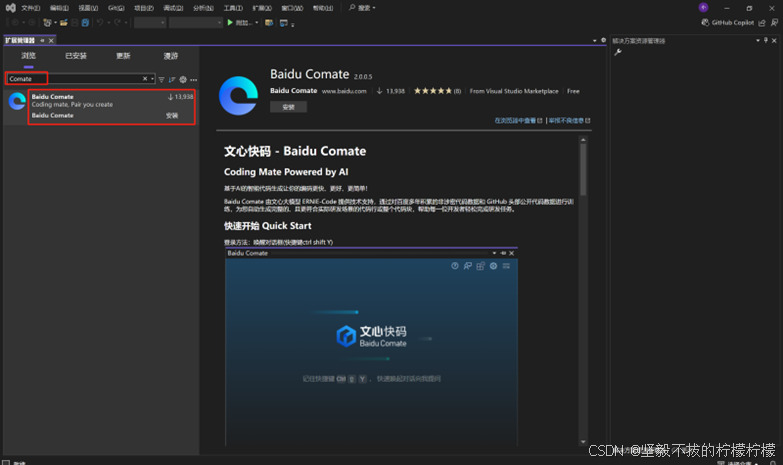Close the Extension Manager tab

coord(51,40)
